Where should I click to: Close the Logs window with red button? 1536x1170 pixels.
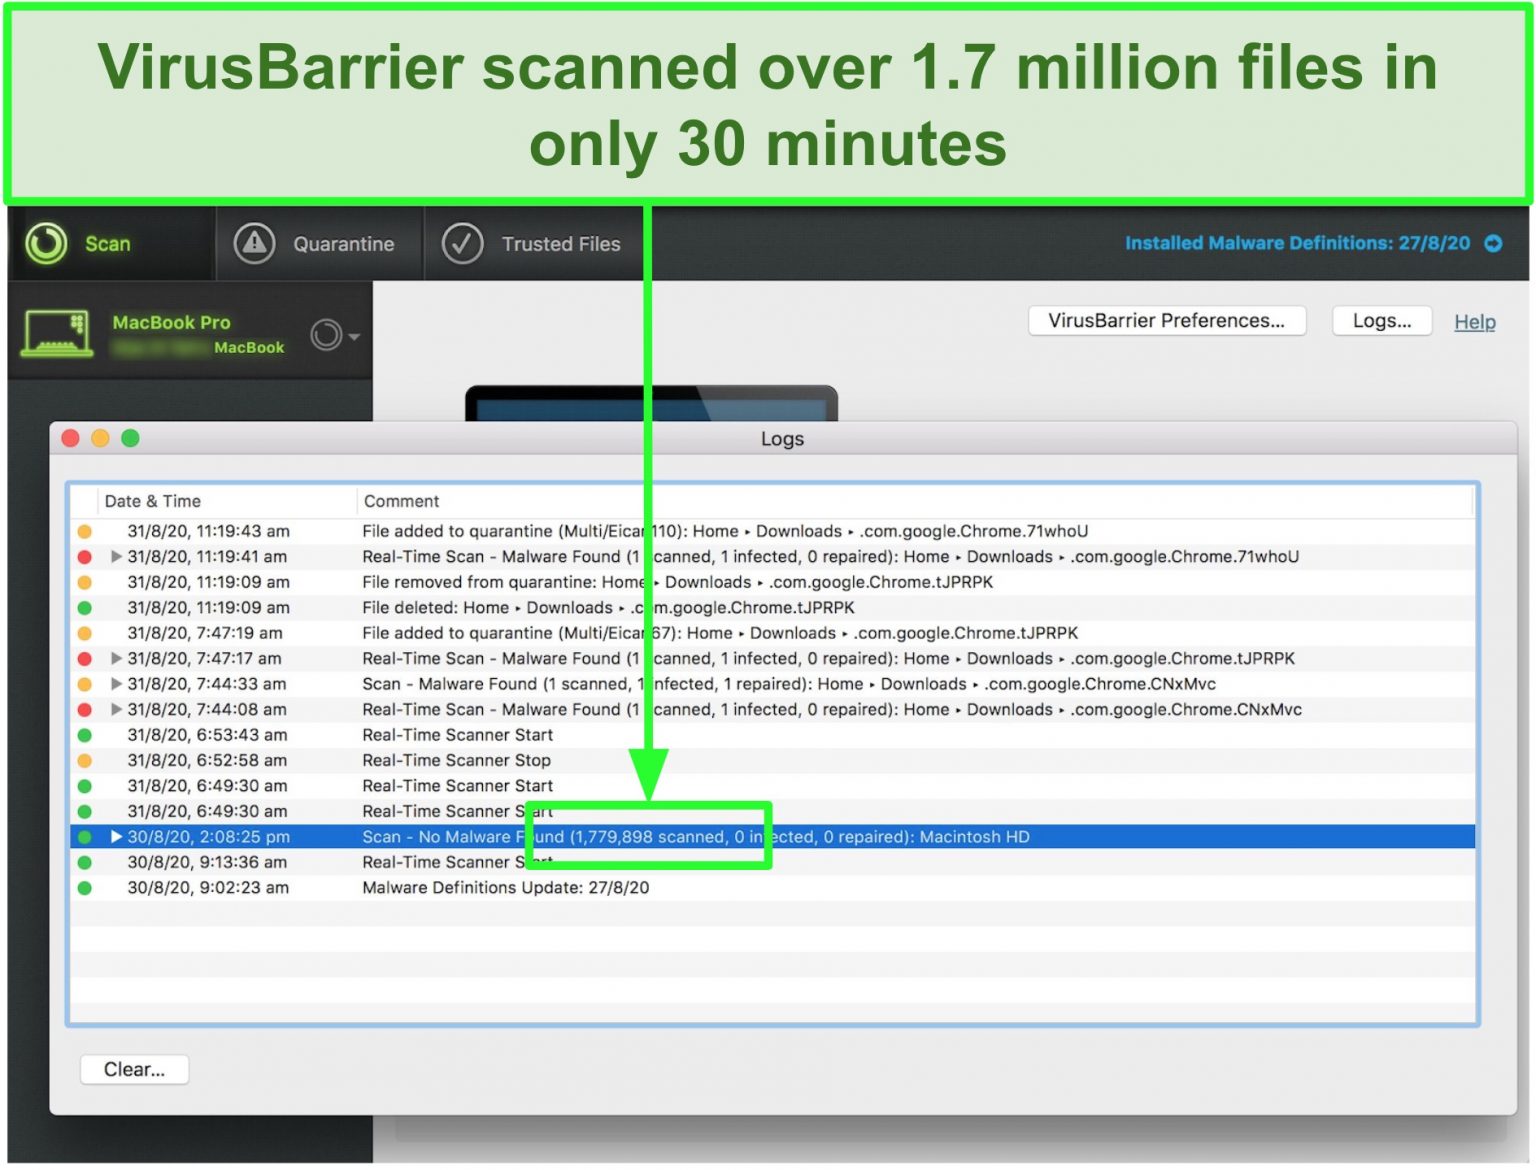71,438
